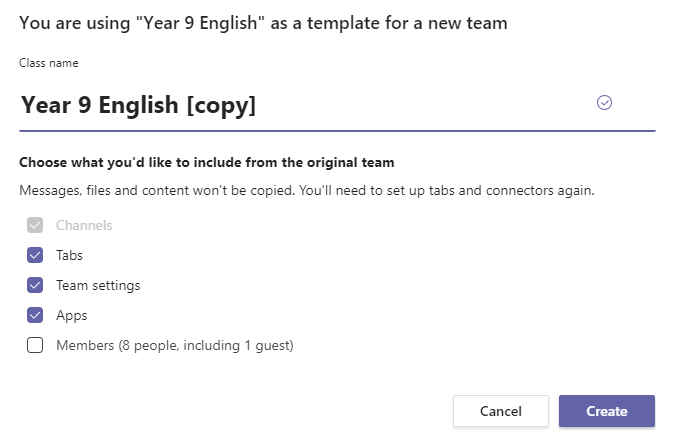The height and width of the screenshot is (447, 673).
Task: Place cursor on the "[copy]" text in name
Action: tap(221, 106)
